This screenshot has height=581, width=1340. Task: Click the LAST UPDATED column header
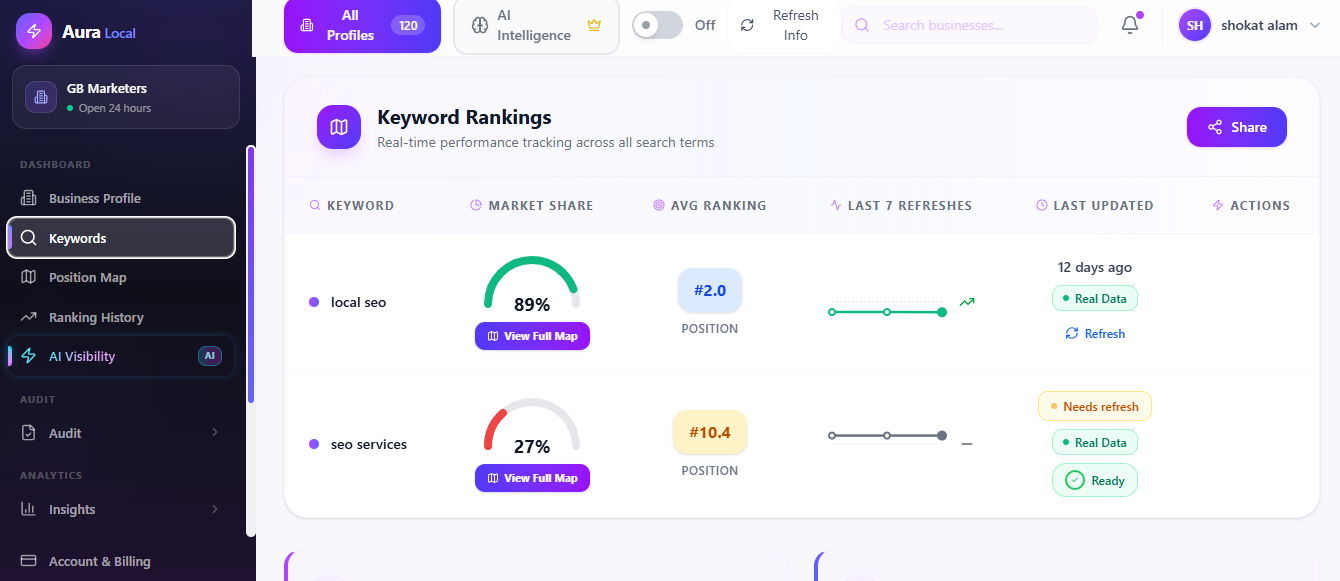tap(1095, 205)
